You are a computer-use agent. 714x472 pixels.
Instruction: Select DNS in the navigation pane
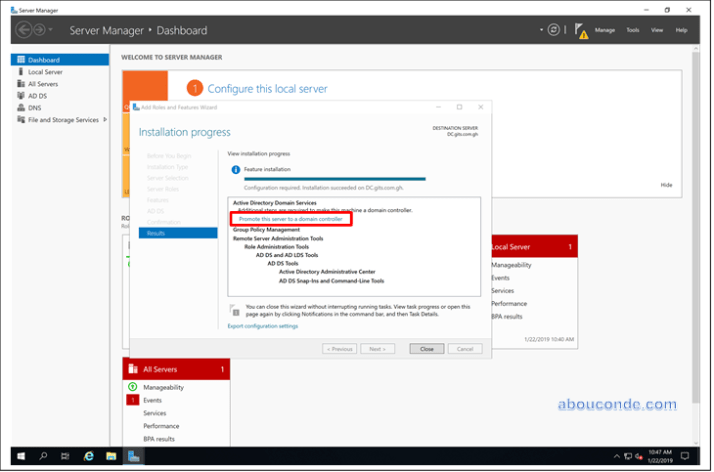(34, 108)
